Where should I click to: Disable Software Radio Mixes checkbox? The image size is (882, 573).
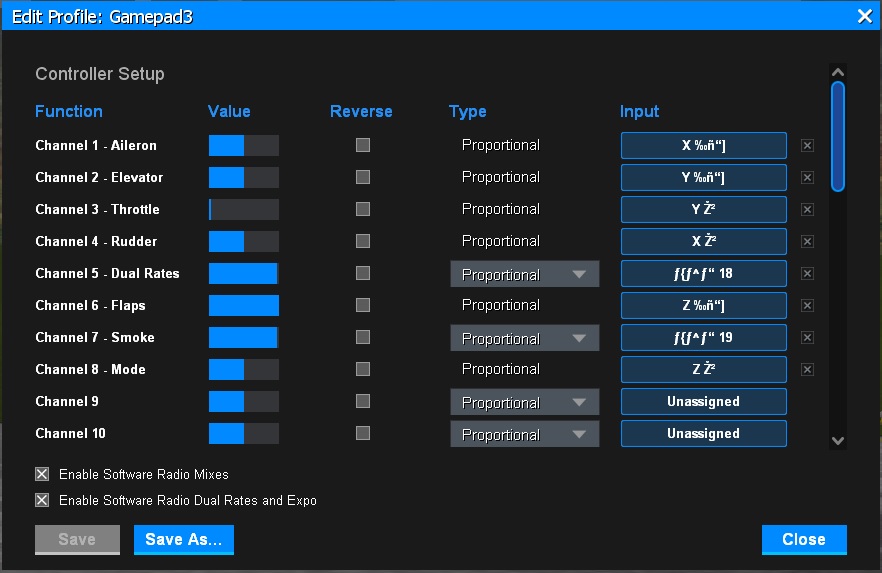coord(42,474)
